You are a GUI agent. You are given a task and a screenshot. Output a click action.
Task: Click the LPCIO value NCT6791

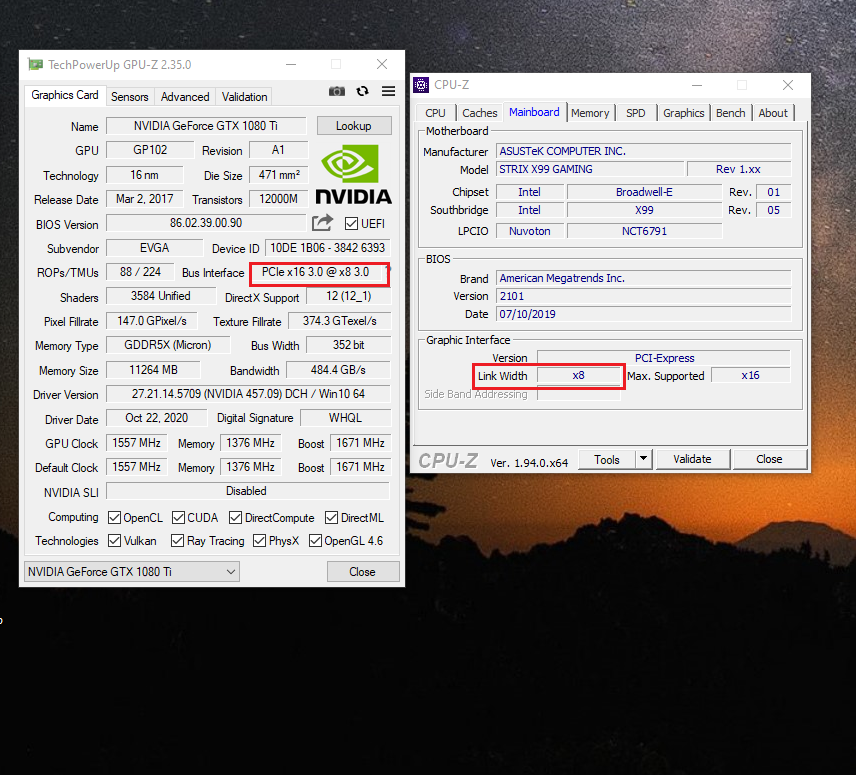point(644,231)
